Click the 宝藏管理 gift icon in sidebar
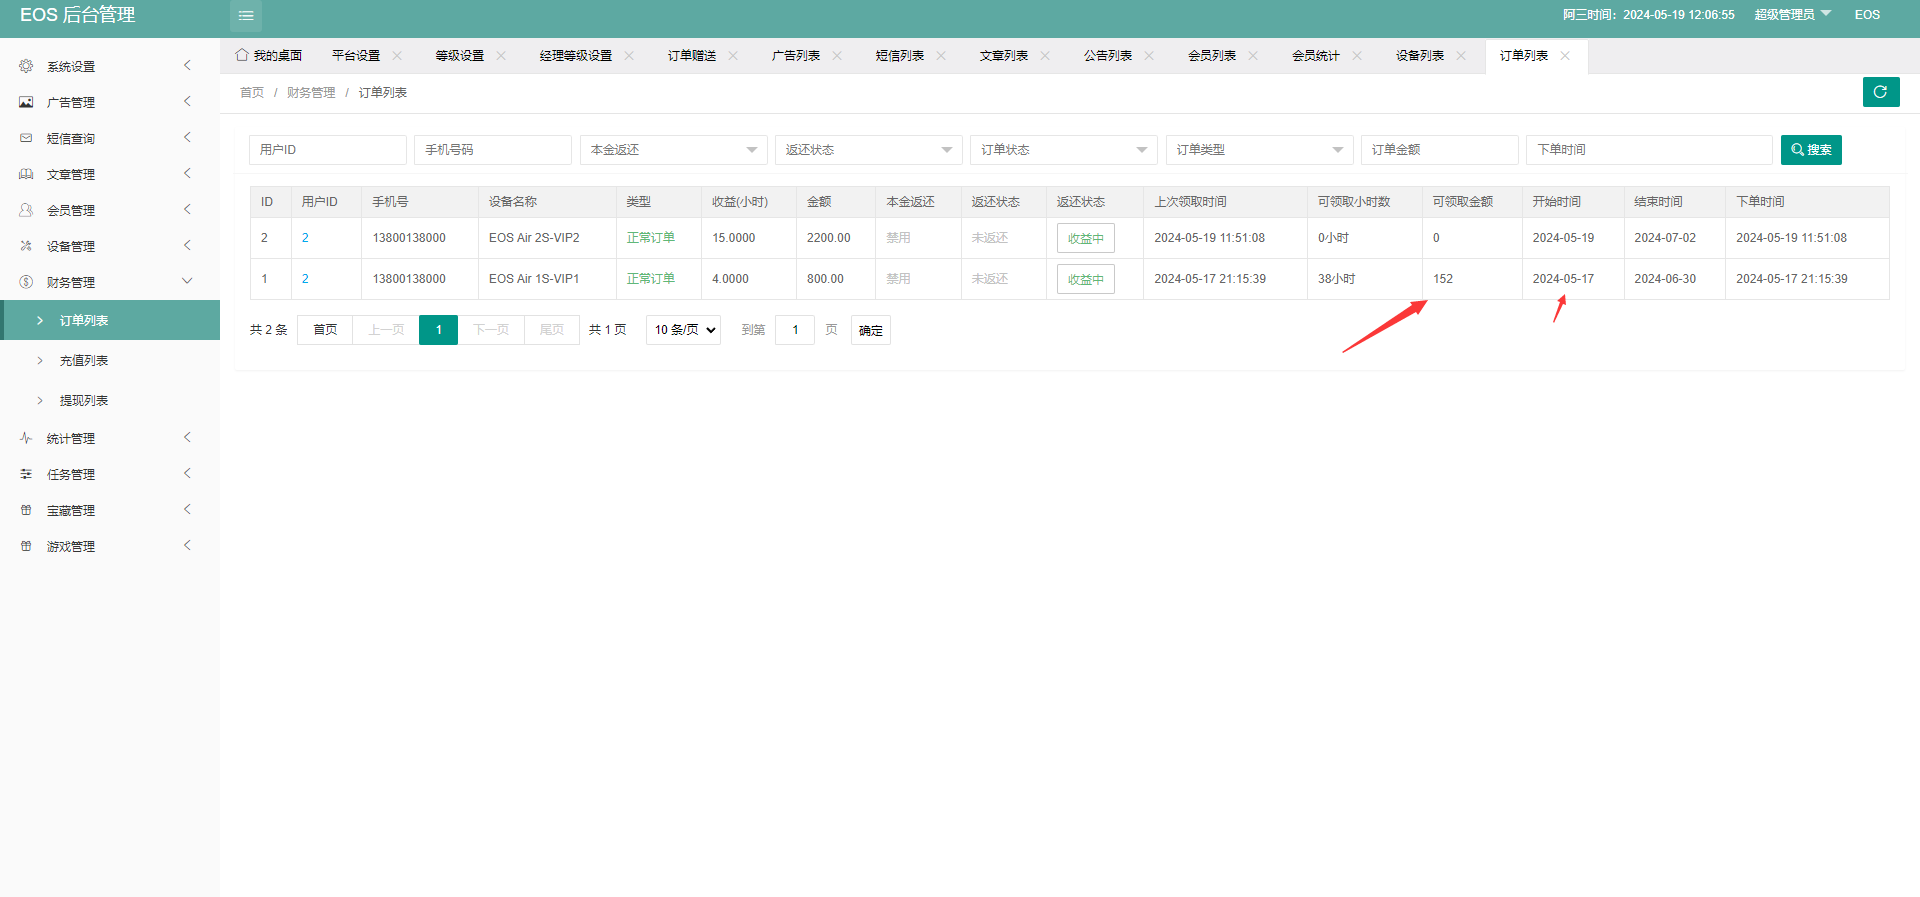1920x897 pixels. coord(26,510)
